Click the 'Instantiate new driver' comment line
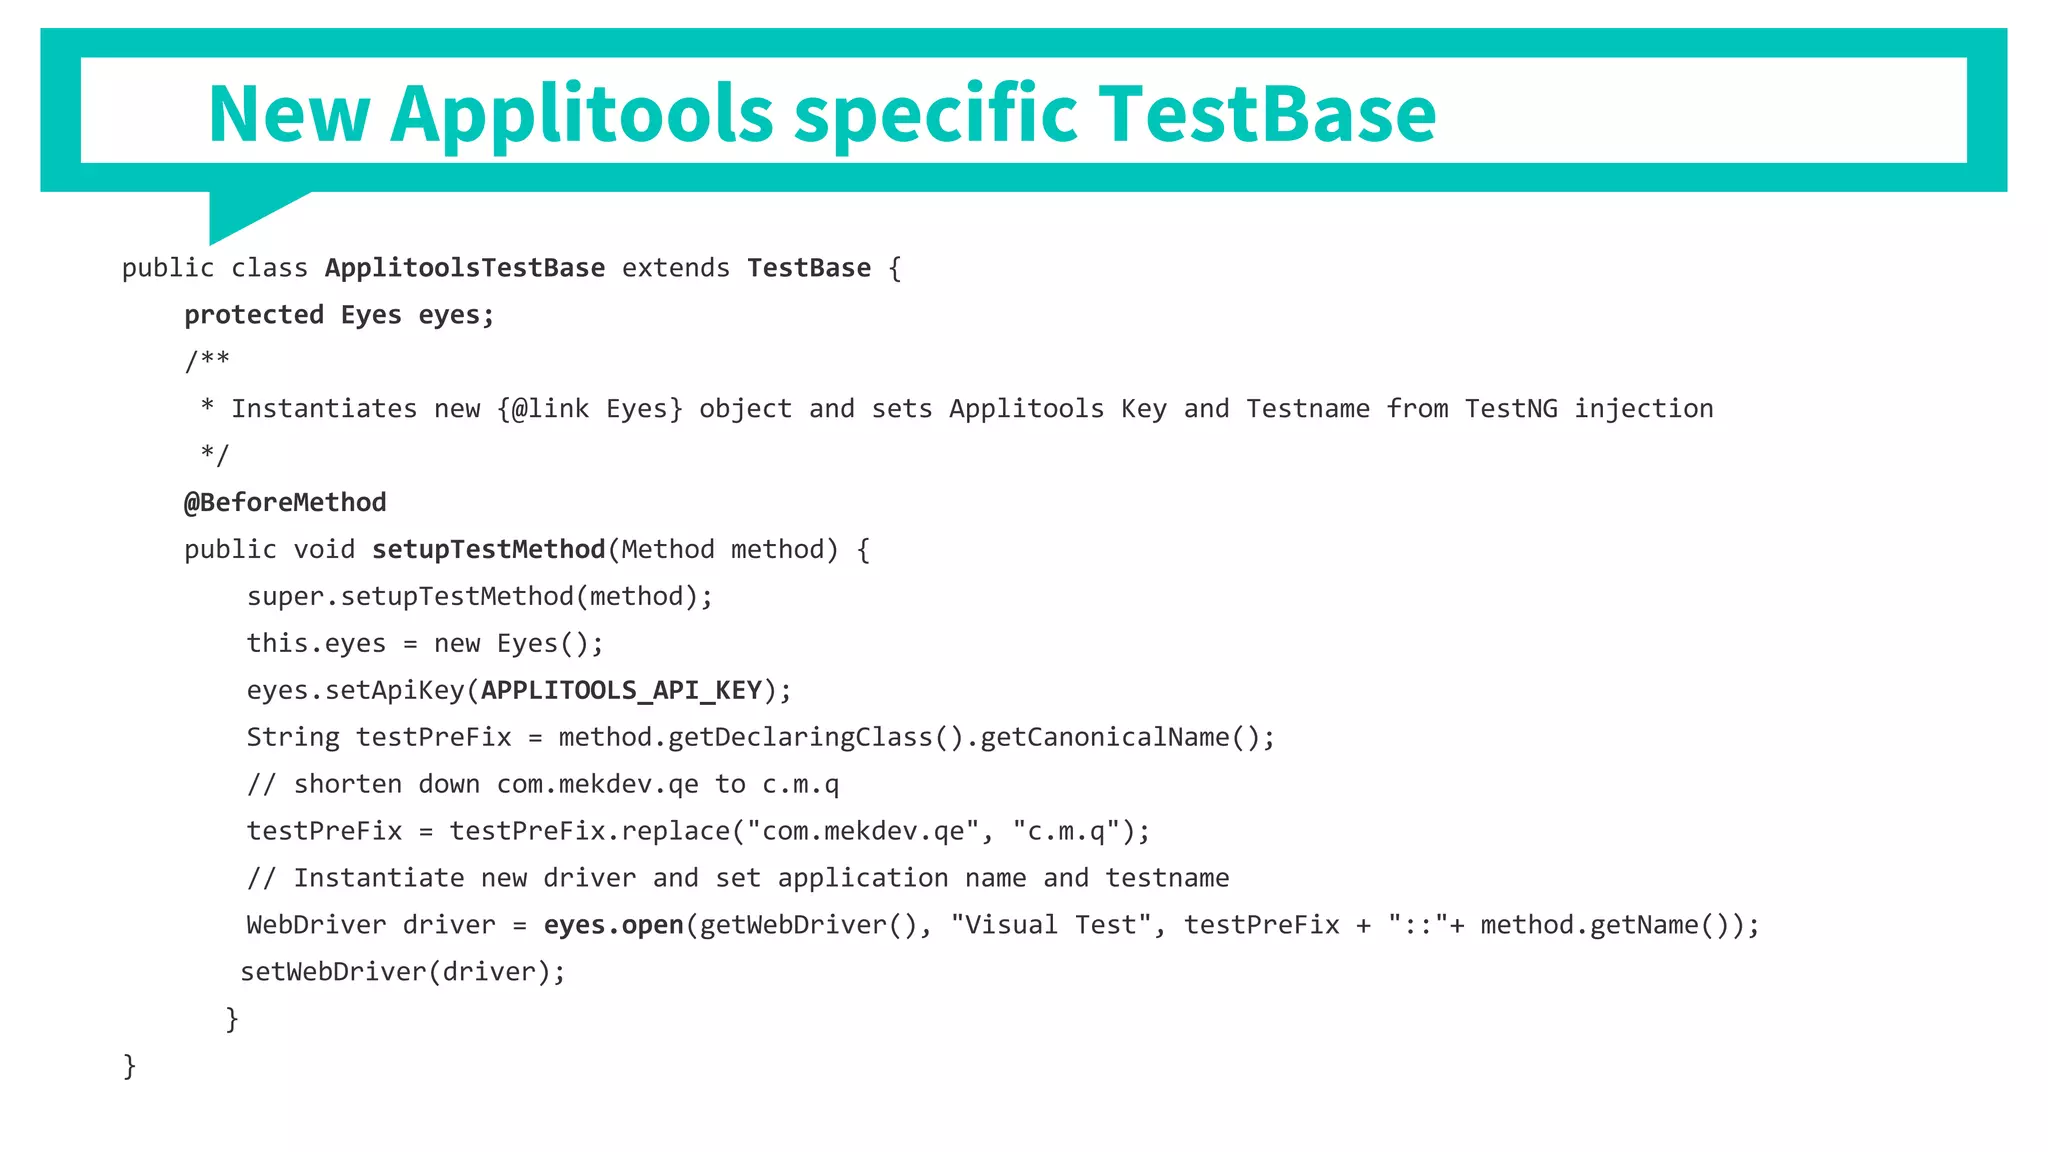This screenshot has height=1152, width=2048. tap(737, 878)
